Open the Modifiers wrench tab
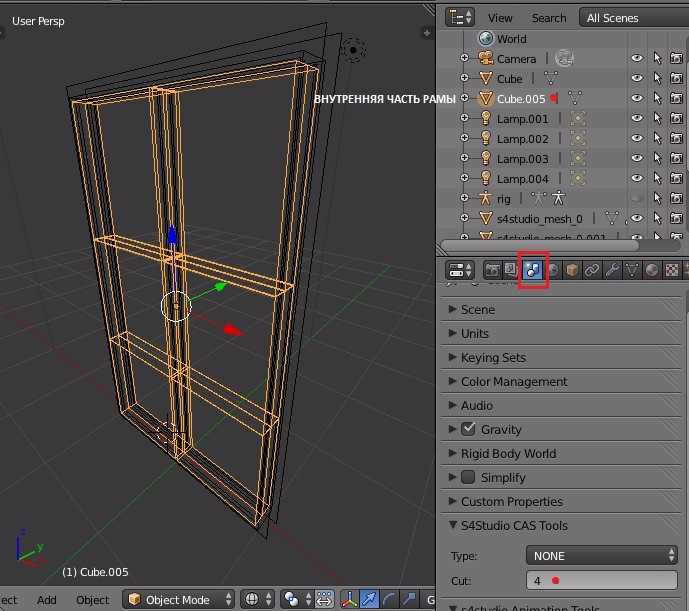The image size is (689, 611). tap(612, 270)
